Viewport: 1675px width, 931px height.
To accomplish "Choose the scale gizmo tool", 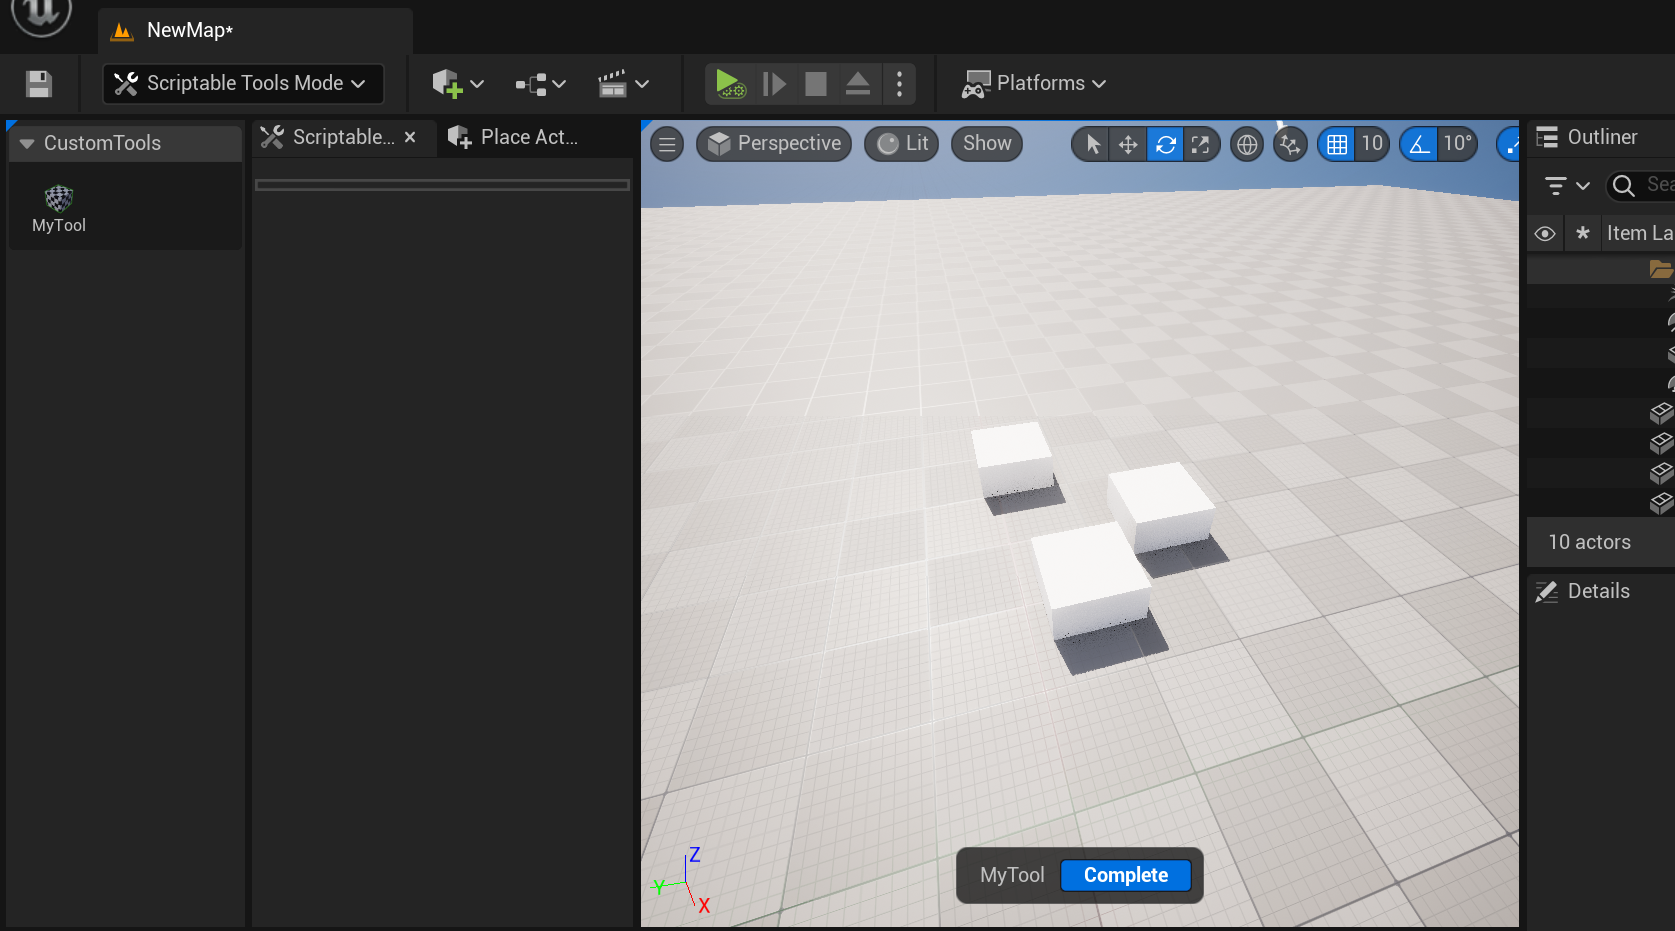I will click(x=1200, y=145).
